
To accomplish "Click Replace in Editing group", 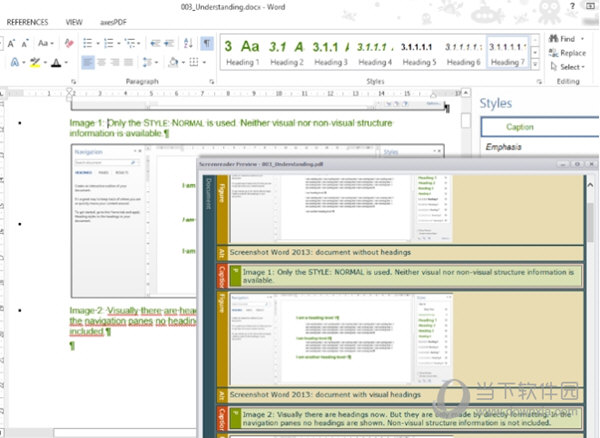I will [567, 53].
